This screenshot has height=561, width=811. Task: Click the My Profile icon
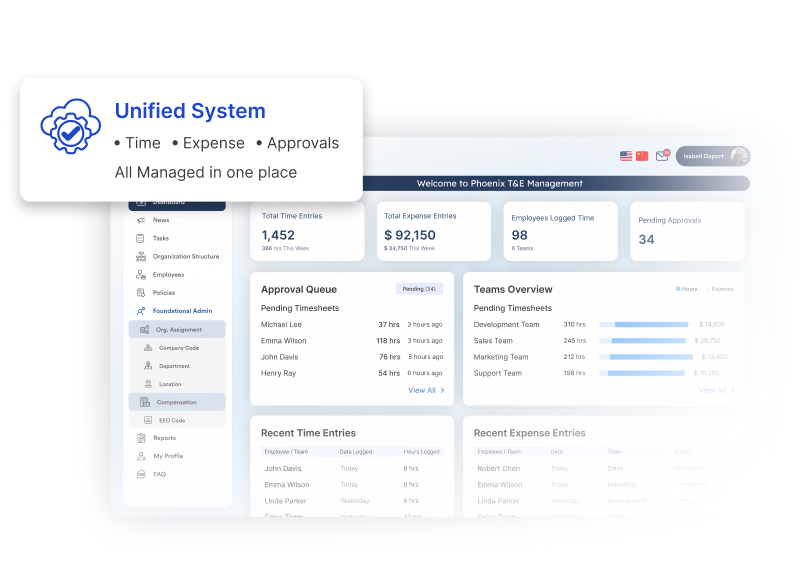(141, 456)
